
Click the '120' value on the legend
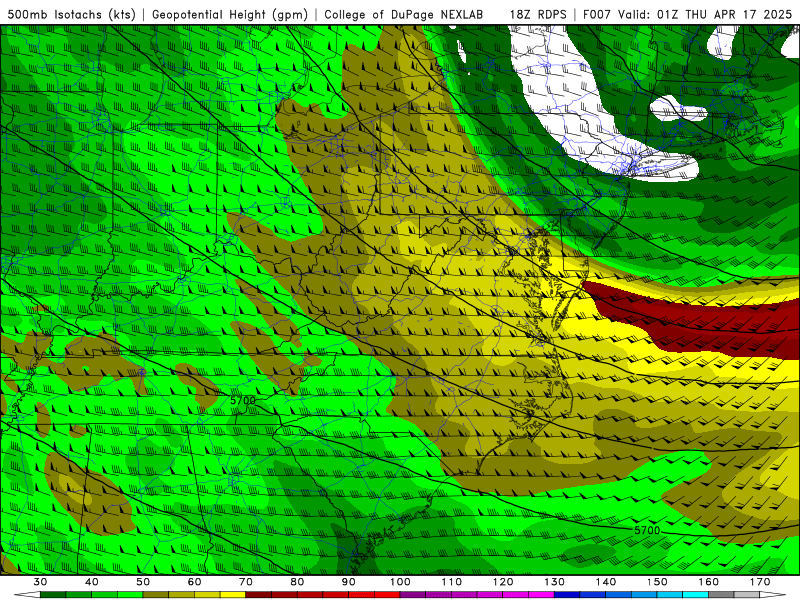tap(503, 582)
